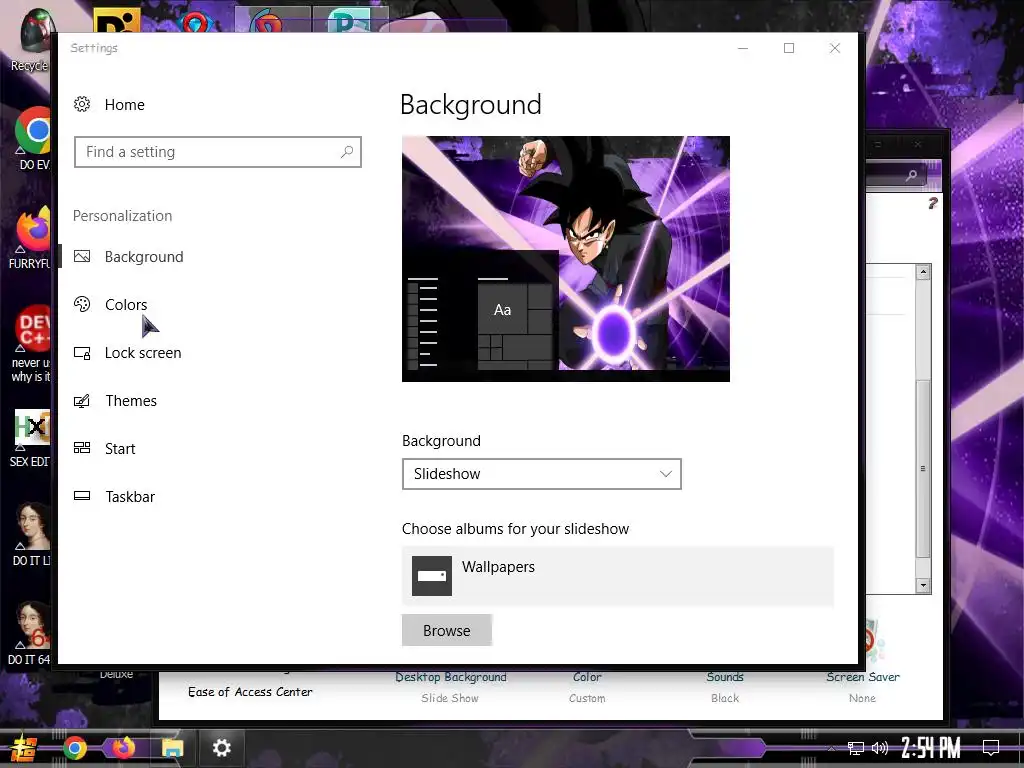Select the Firefox desktop shortcut

31,238
